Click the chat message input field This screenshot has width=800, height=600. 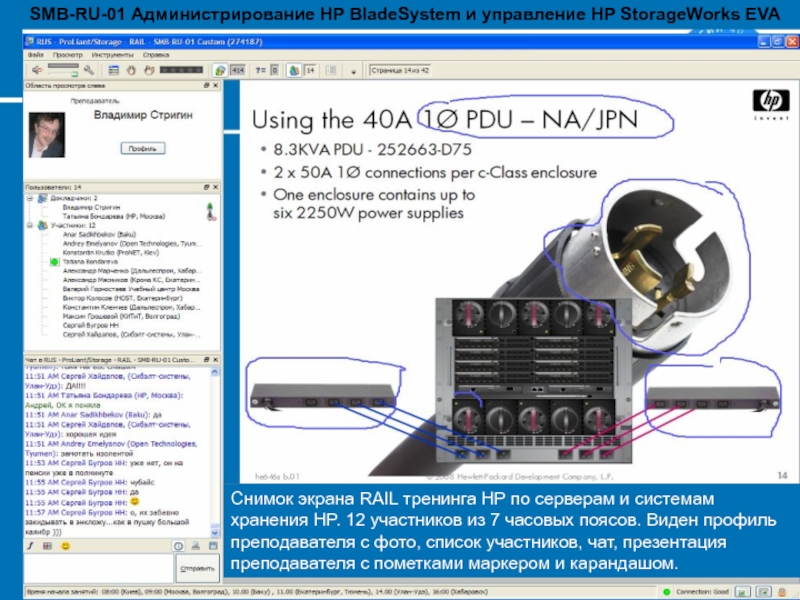point(99,568)
